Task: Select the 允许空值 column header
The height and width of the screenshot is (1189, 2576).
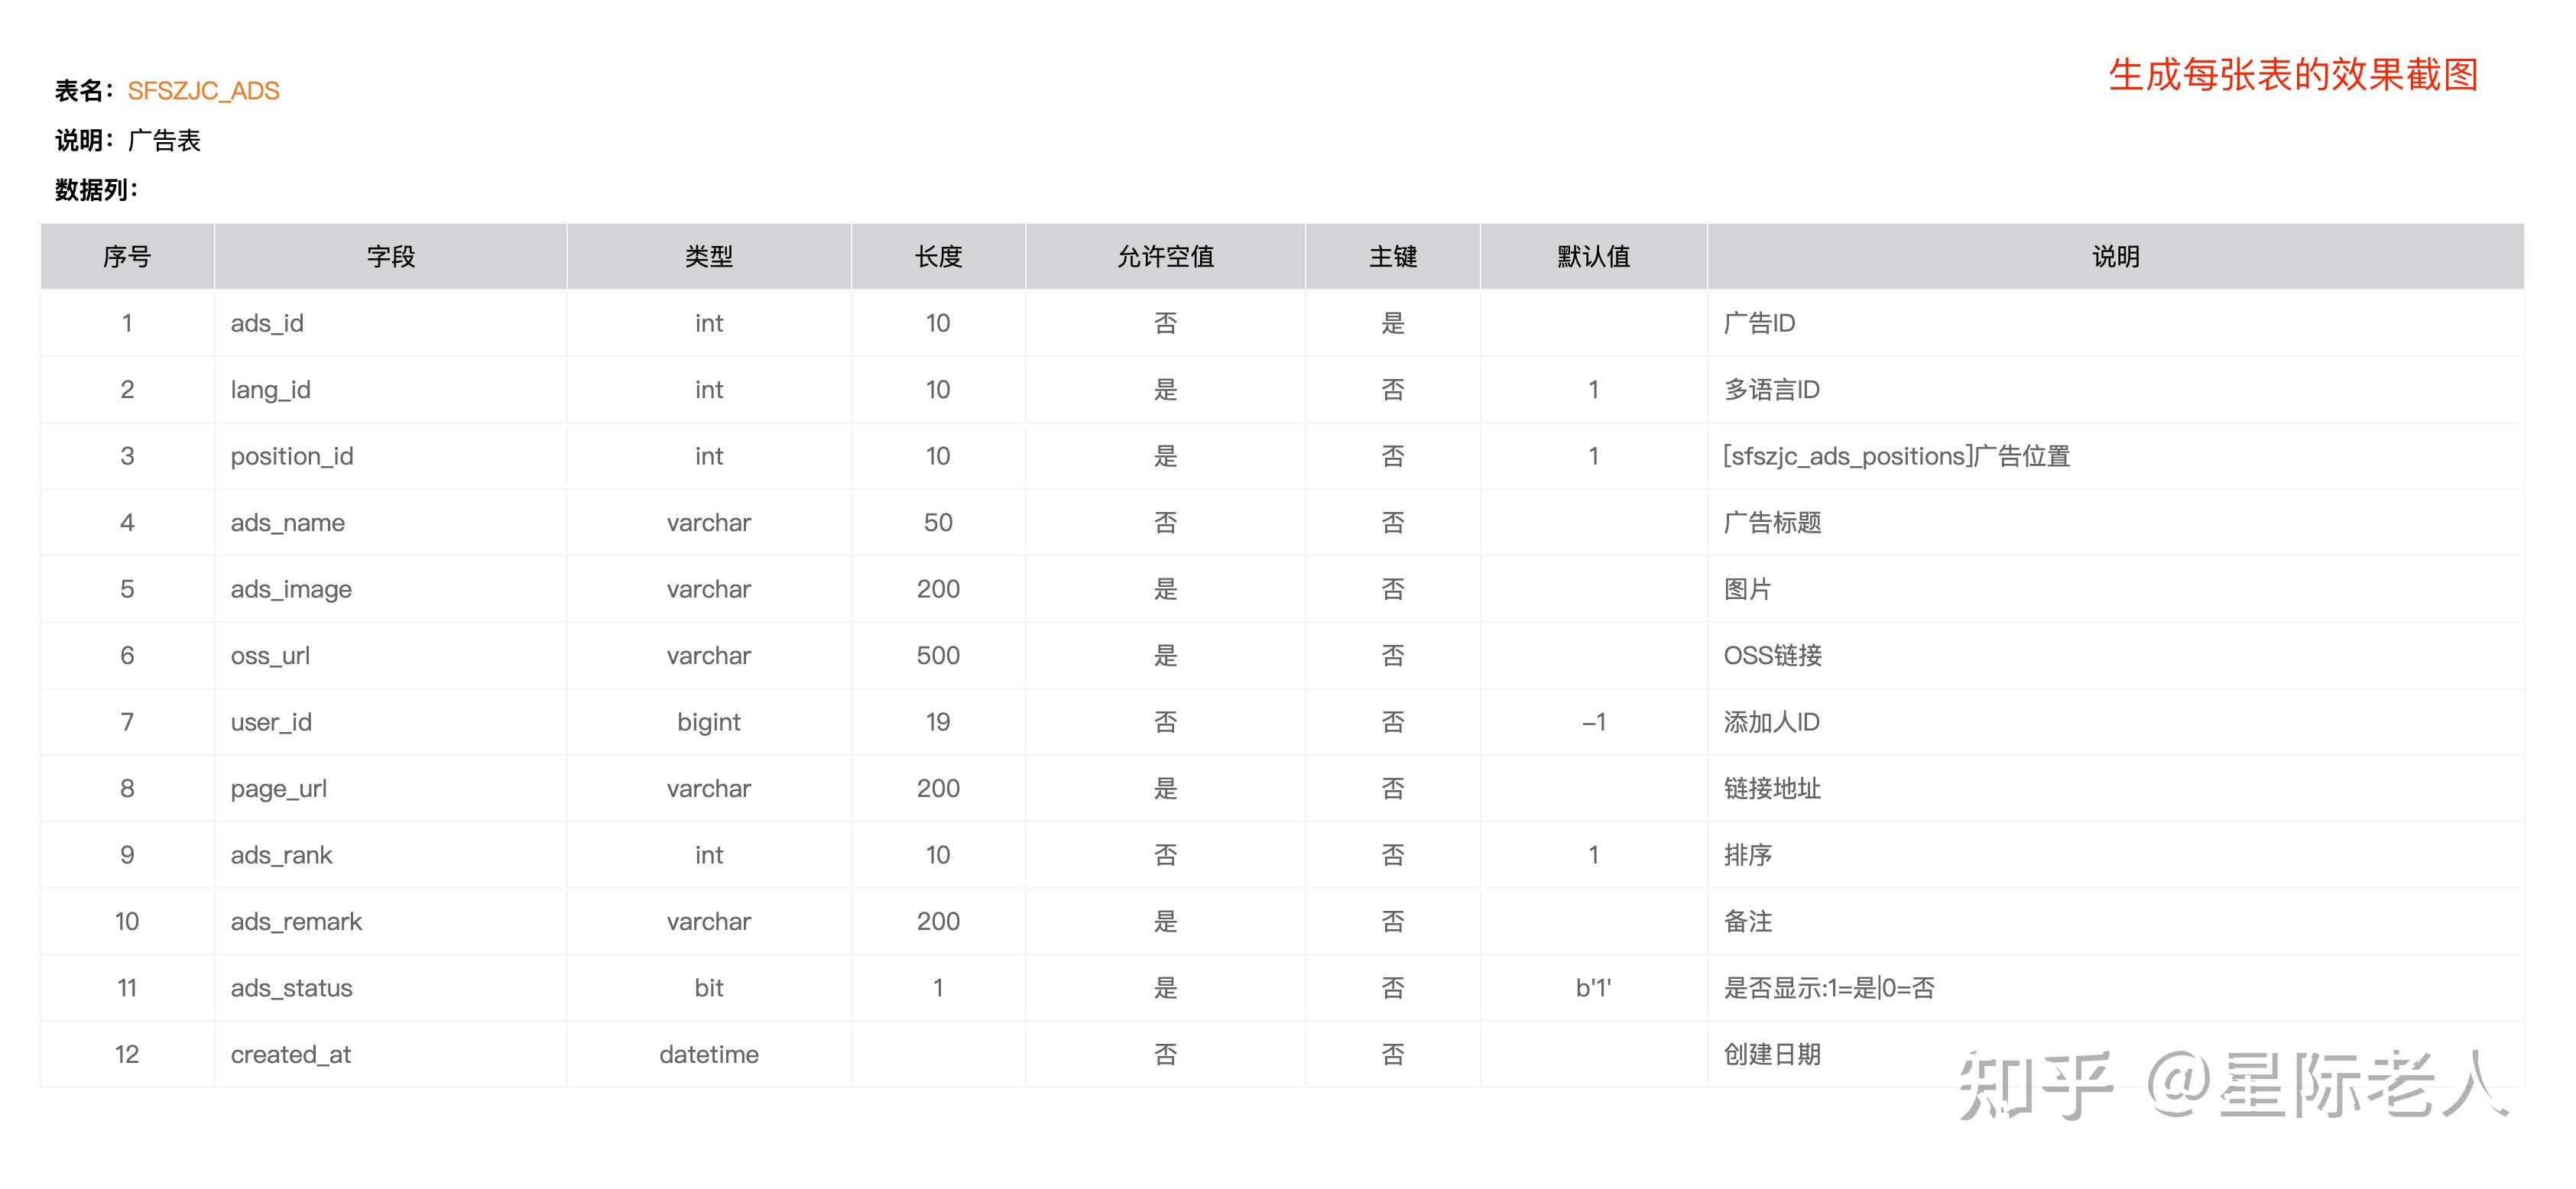Action: click(x=1165, y=256)
